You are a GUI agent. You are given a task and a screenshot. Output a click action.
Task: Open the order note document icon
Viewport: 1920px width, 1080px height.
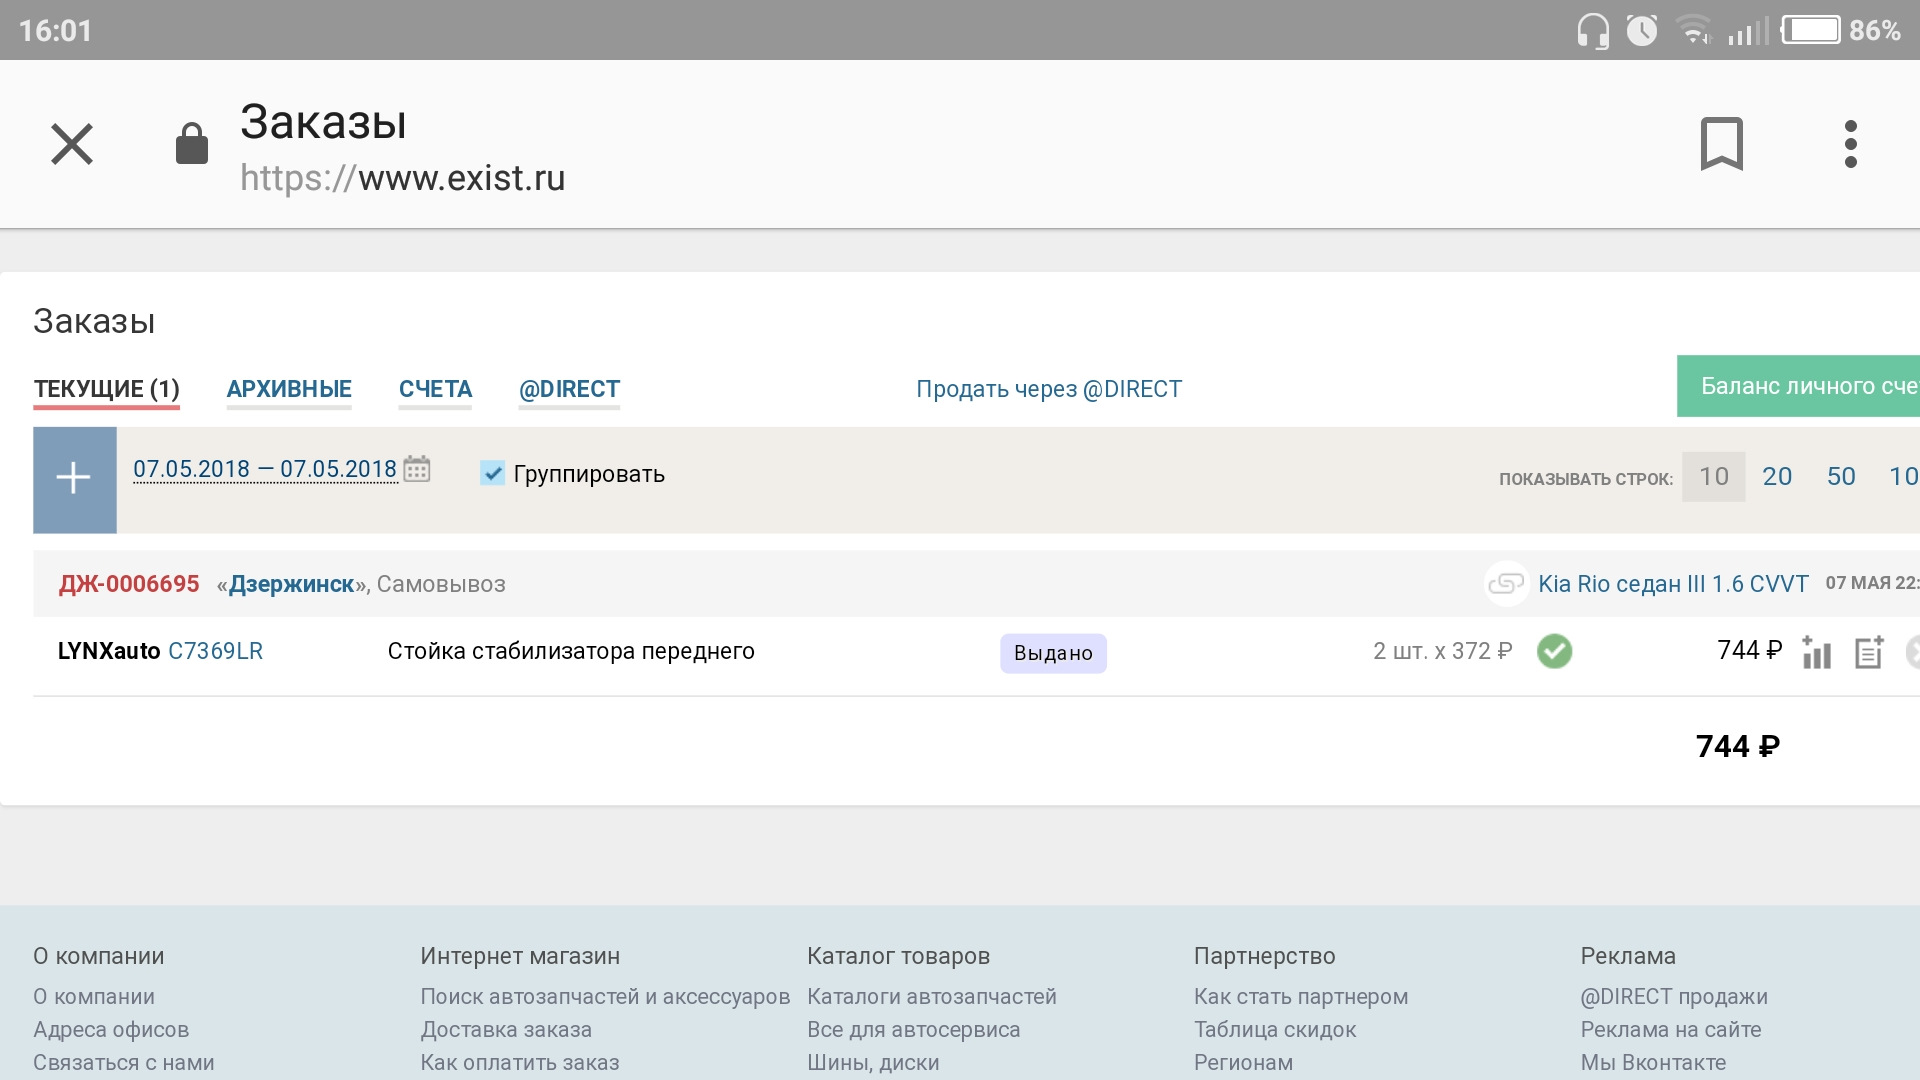click(1869, 652)
